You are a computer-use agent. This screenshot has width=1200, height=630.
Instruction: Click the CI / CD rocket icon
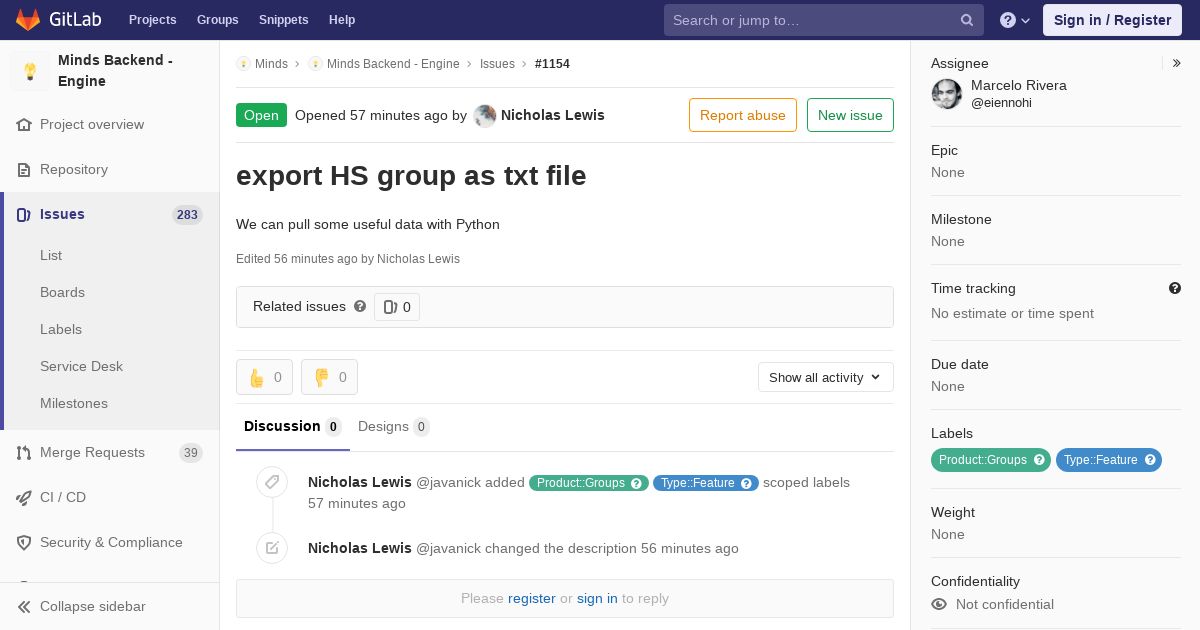[24, 498]
